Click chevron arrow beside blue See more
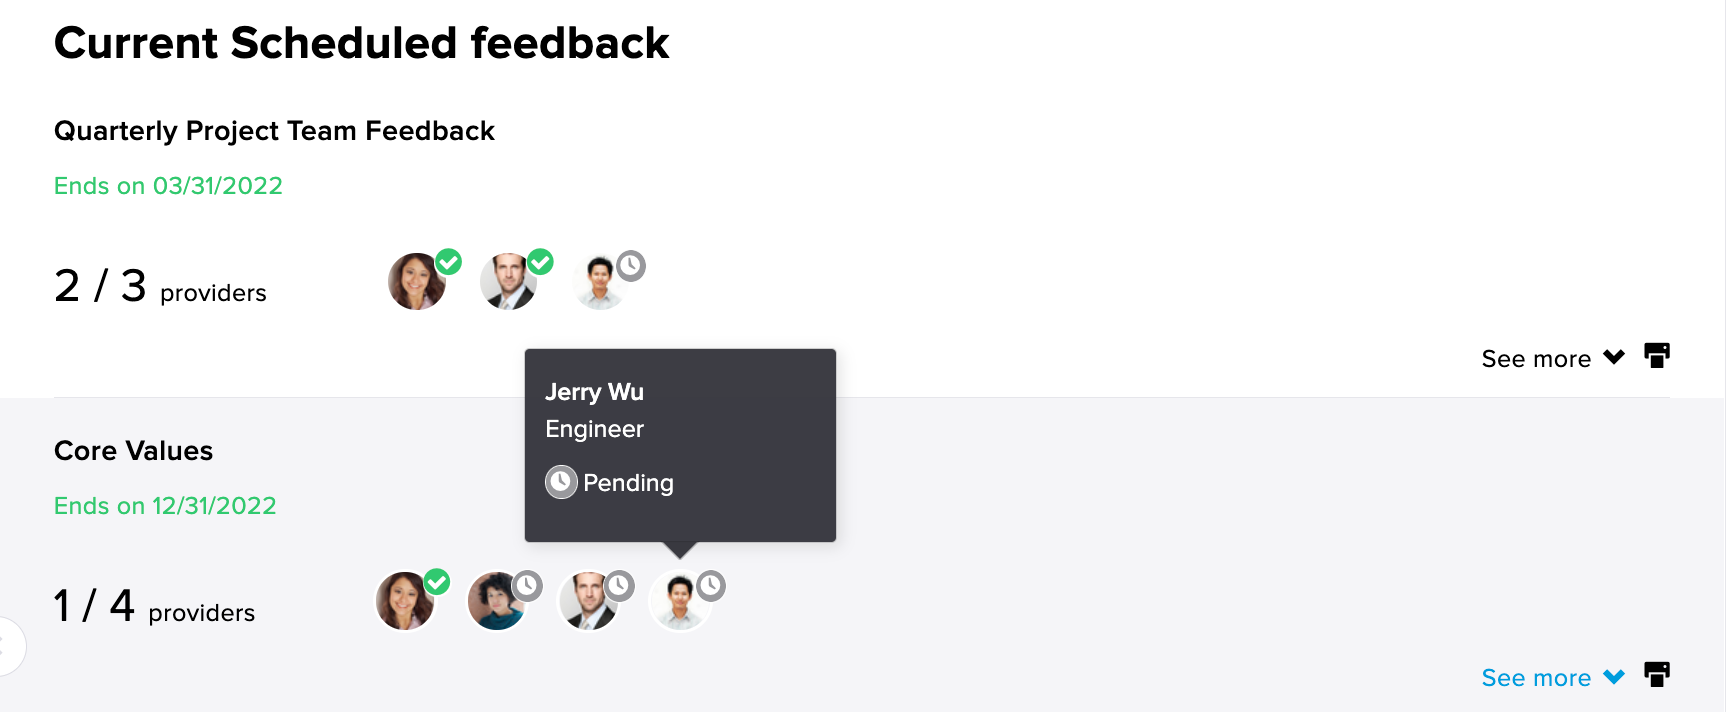Screen dimensions: 1726x712 pyautogui.click(x=1614, y=677)
